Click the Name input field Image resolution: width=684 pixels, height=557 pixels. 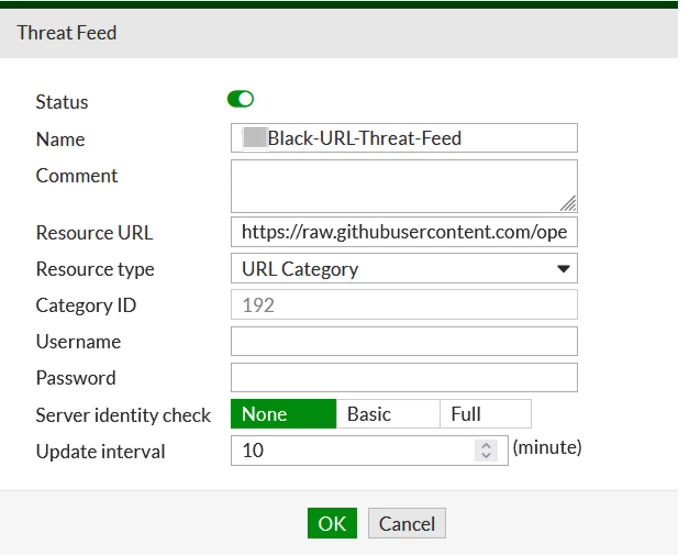click(x=404, y=138)
